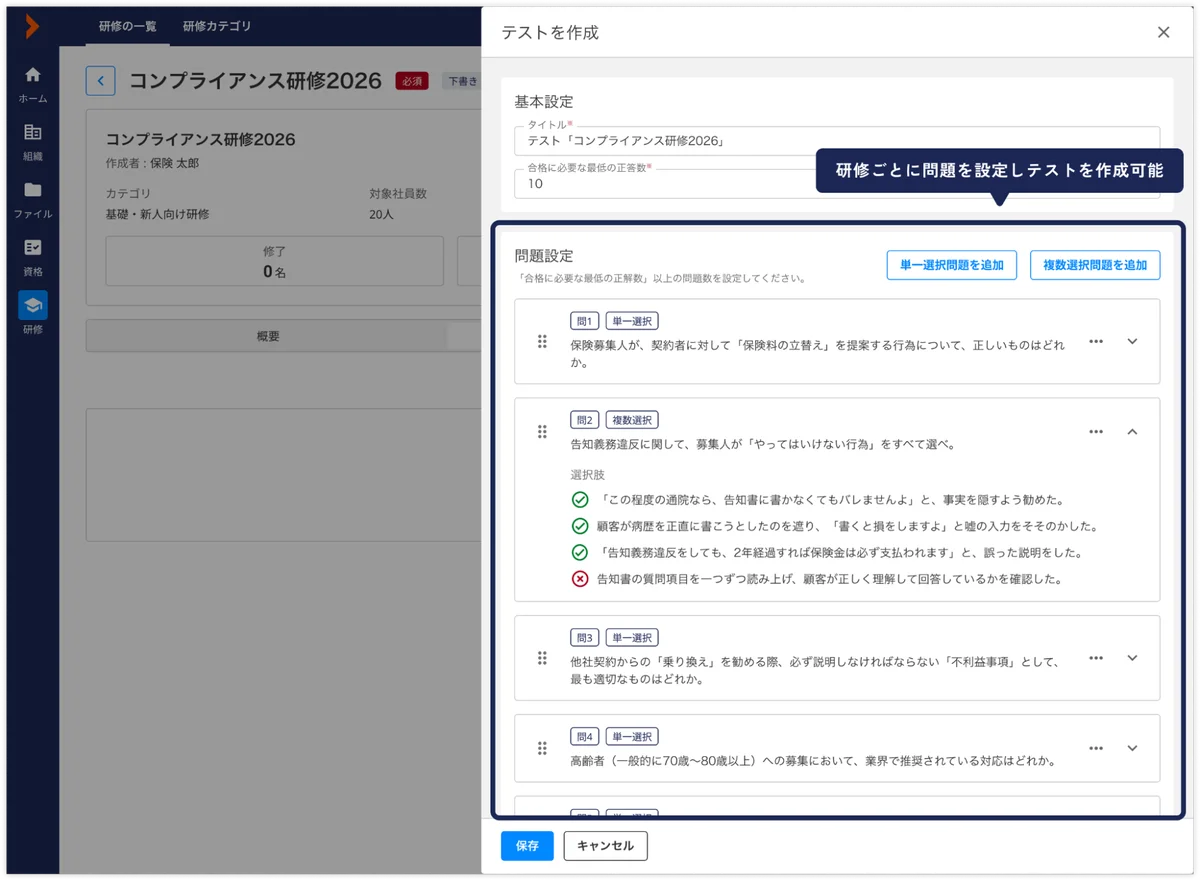
Task: Open the three-dot menu on question 問3
Action: [x=1095, y=658]
